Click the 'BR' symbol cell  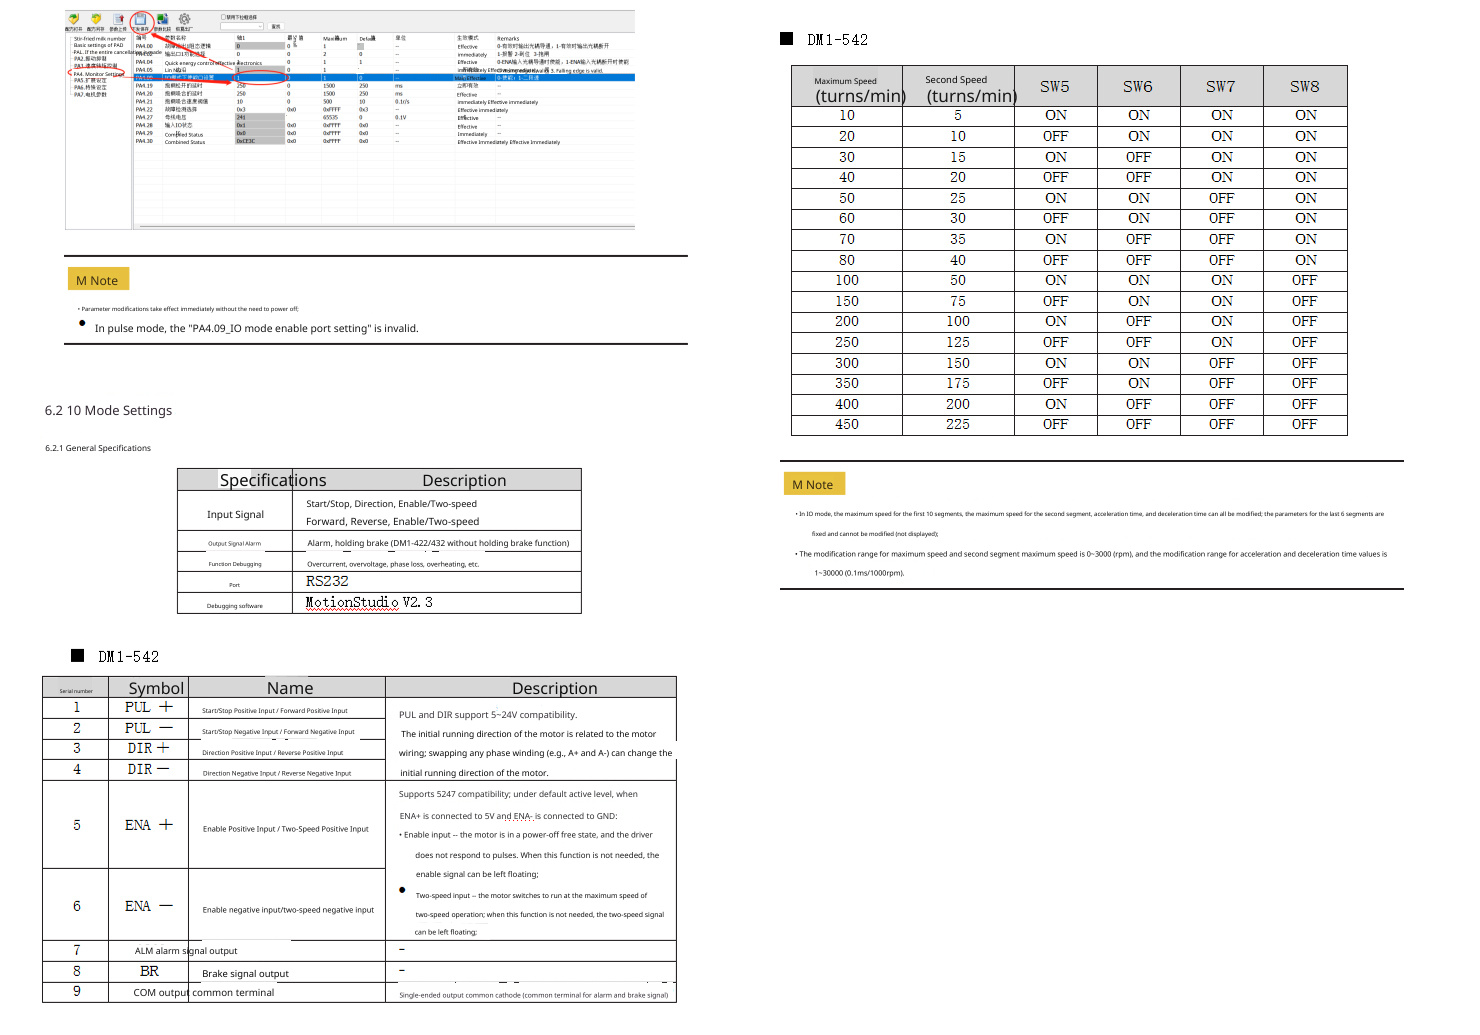point(149,971)
